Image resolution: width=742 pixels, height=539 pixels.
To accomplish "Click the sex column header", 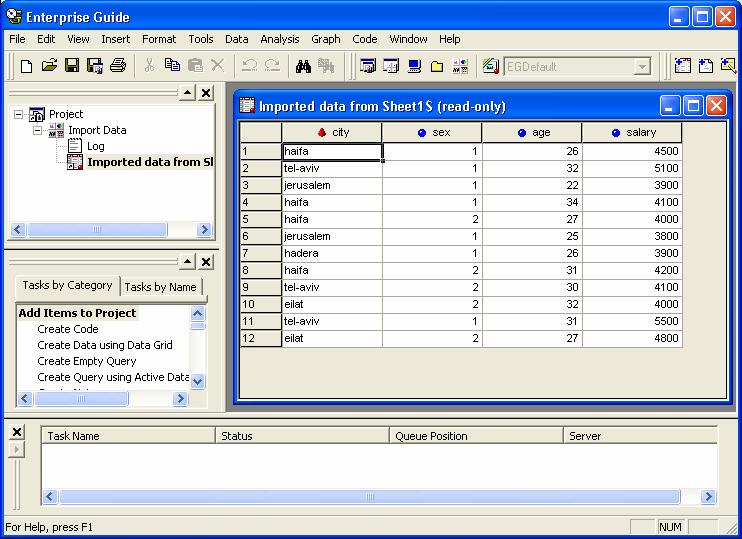I will tap(432, 133).
